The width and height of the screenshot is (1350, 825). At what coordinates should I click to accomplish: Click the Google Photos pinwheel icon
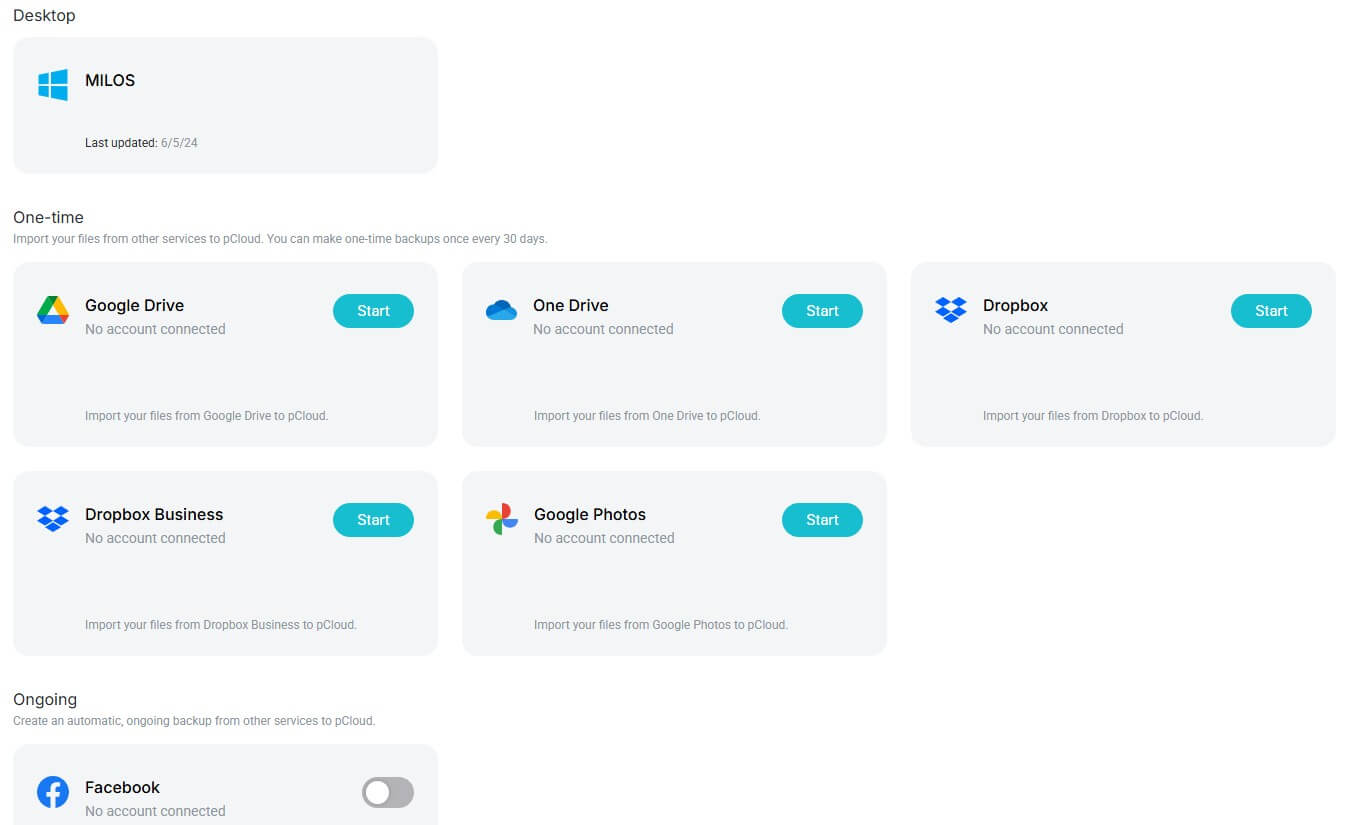pyautogui.click(x=502, y=519)
